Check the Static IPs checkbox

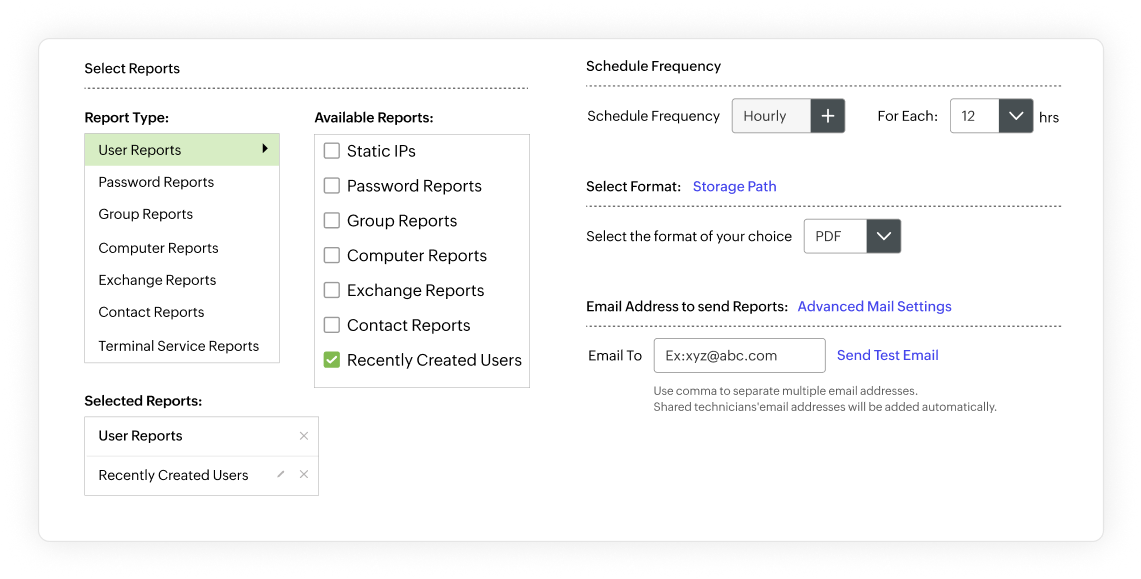click(331, 150)
